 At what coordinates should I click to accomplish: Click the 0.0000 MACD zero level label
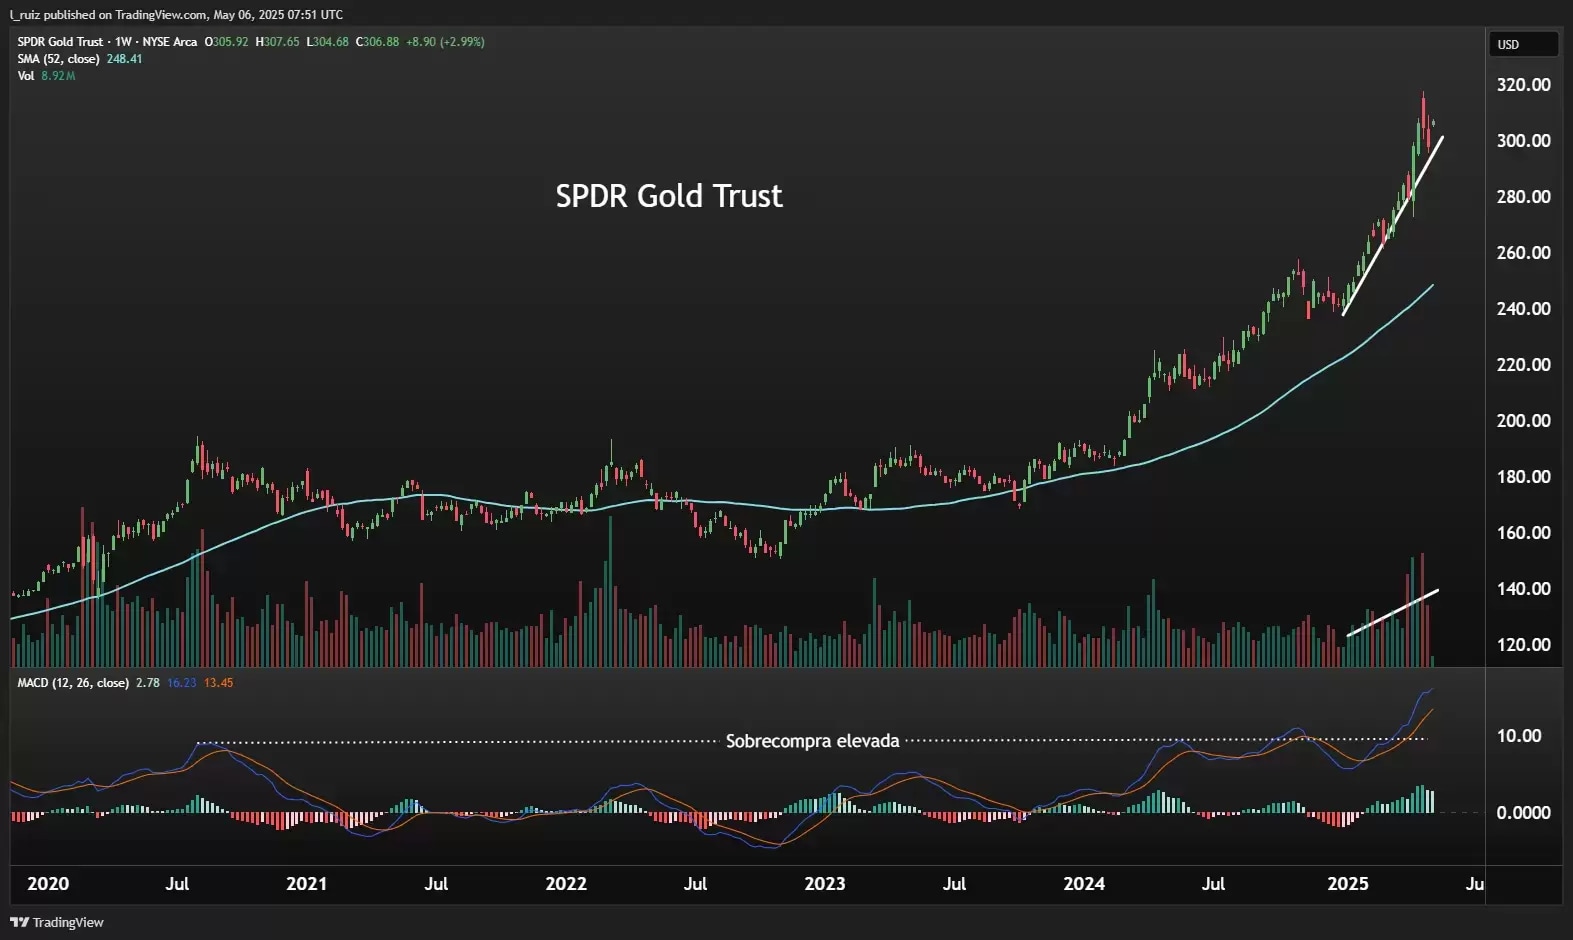(1523, 813)
